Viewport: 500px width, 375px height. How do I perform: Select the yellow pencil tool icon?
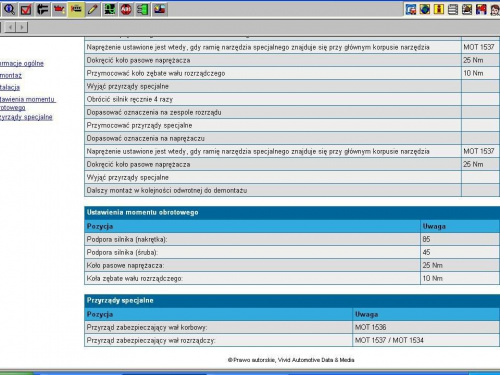pos(92,9)
